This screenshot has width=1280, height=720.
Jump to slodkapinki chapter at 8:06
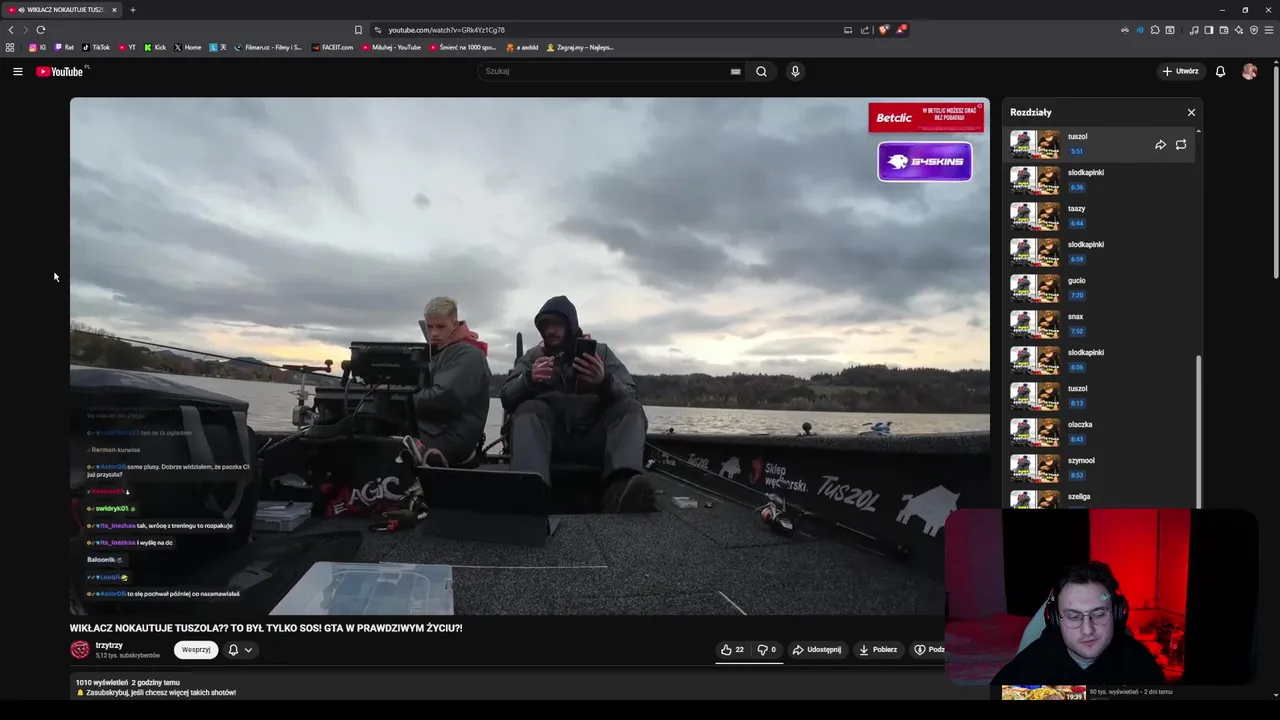coord(1100,360)
